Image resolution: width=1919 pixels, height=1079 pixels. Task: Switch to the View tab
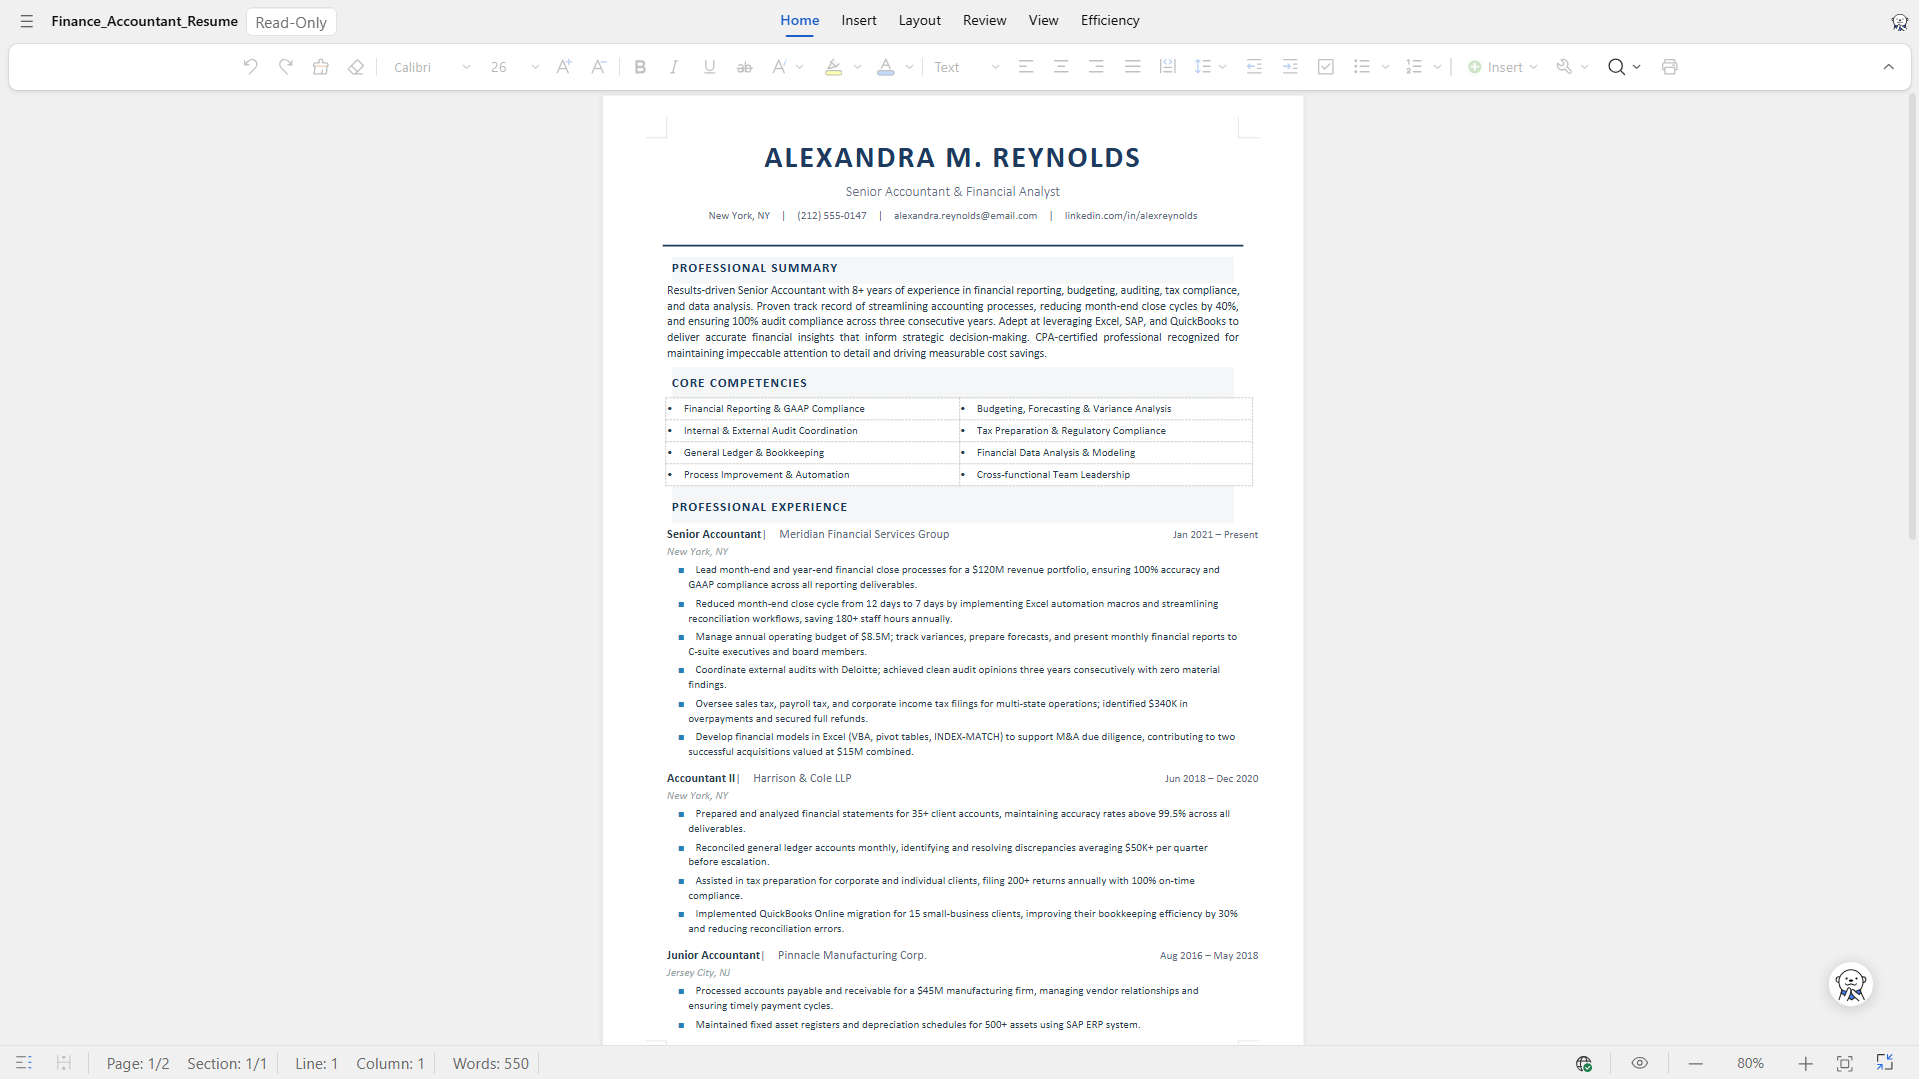click(x=1043, y=21)
